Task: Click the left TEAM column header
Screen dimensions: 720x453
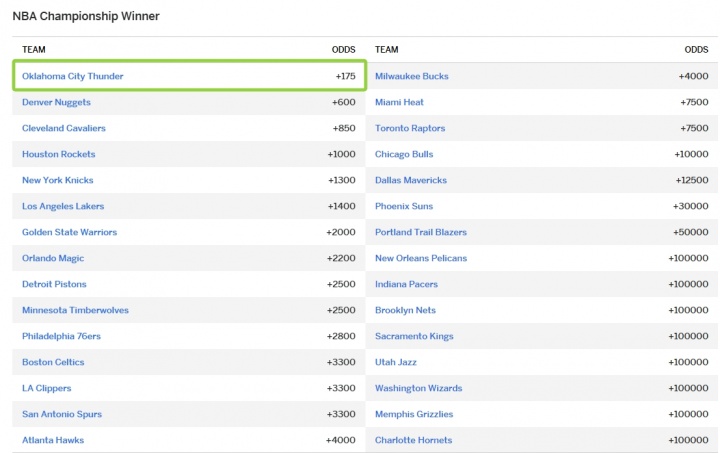Action: (x=34, y=49)
